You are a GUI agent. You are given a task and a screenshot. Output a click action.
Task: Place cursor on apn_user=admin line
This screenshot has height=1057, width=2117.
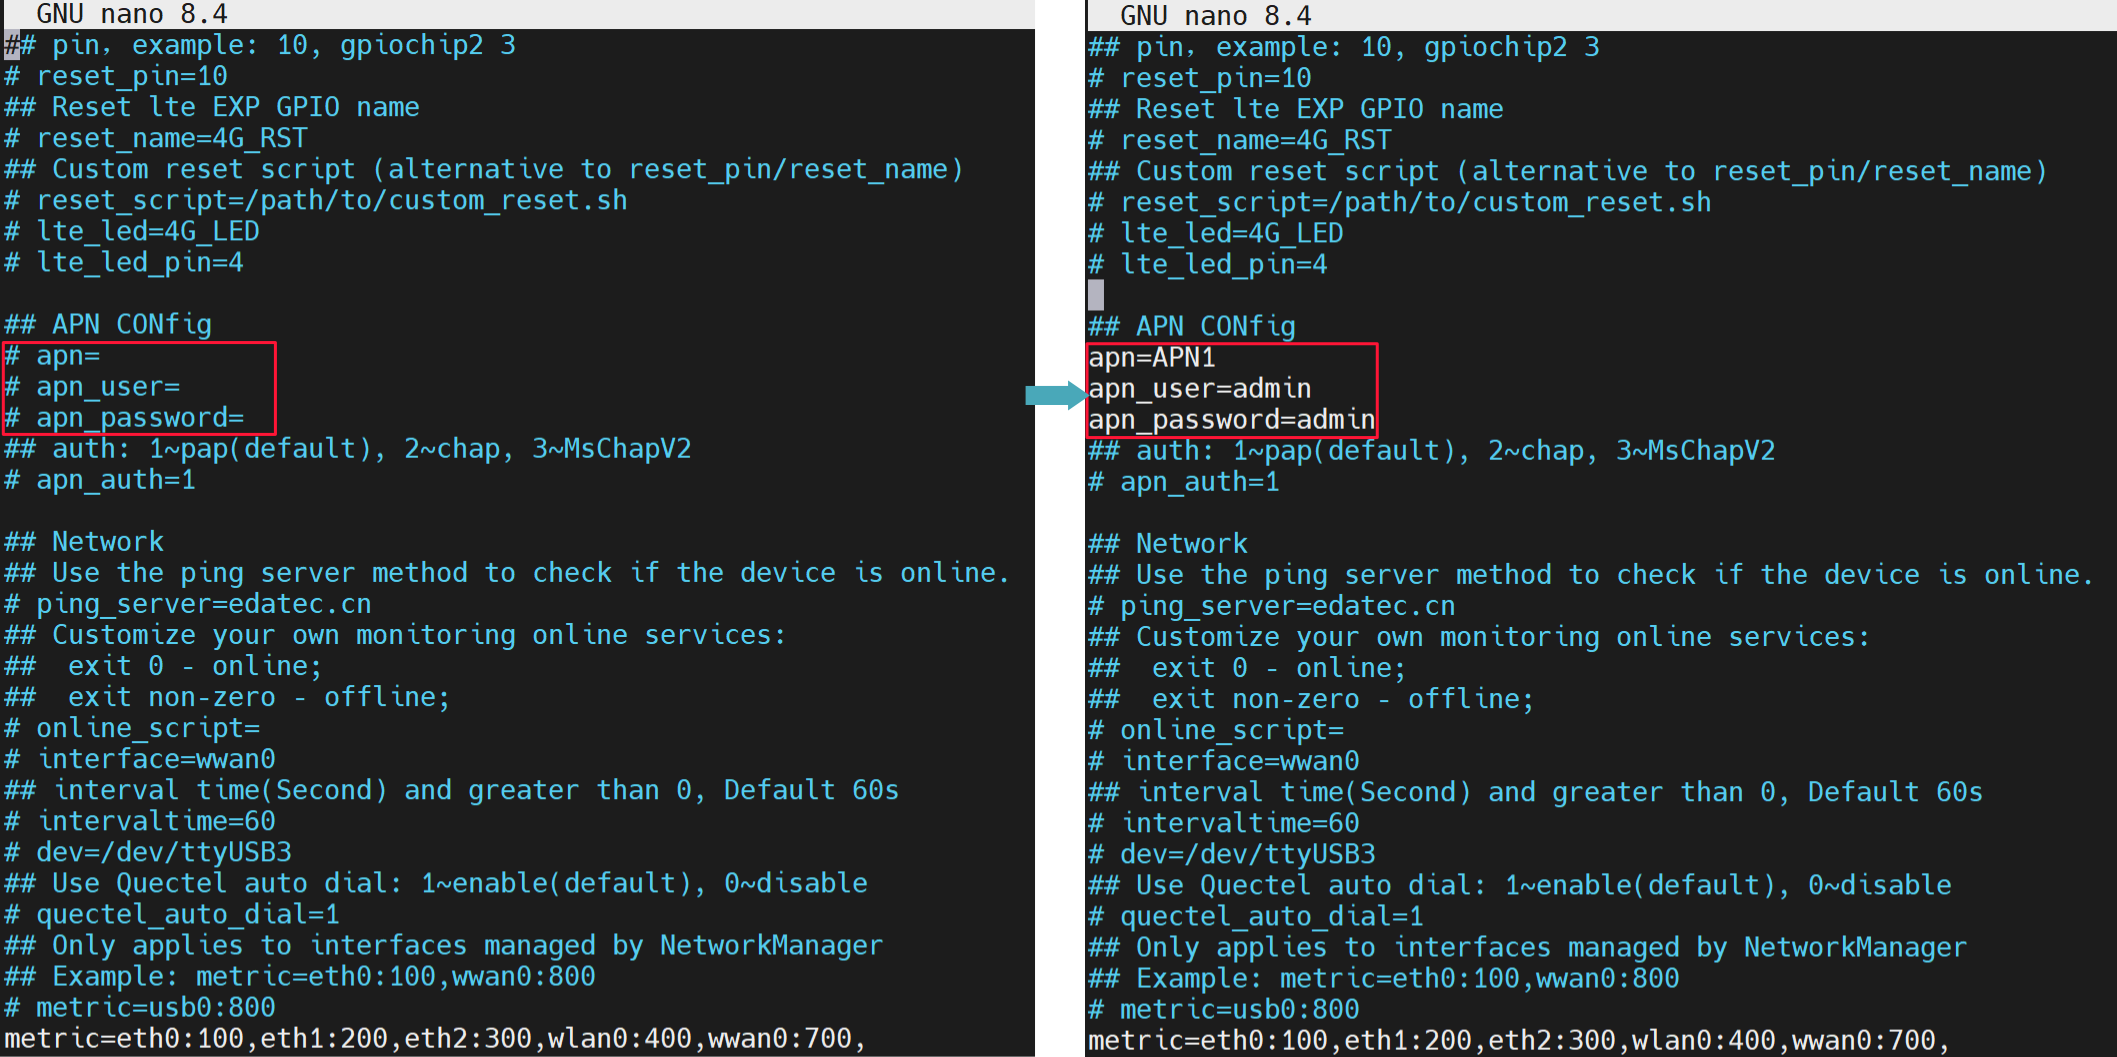tap(1199, 389)
